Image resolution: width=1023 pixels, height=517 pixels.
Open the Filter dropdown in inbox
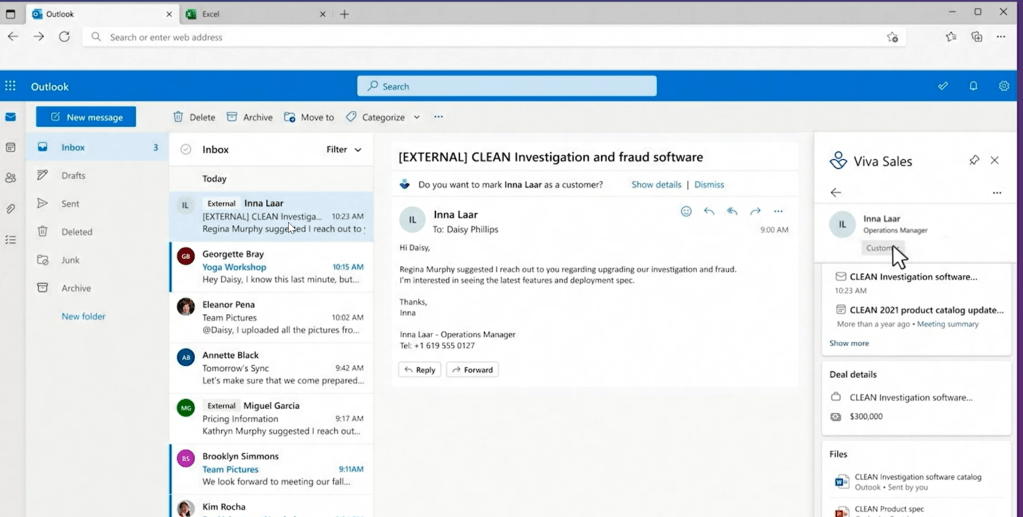[343, 150]
